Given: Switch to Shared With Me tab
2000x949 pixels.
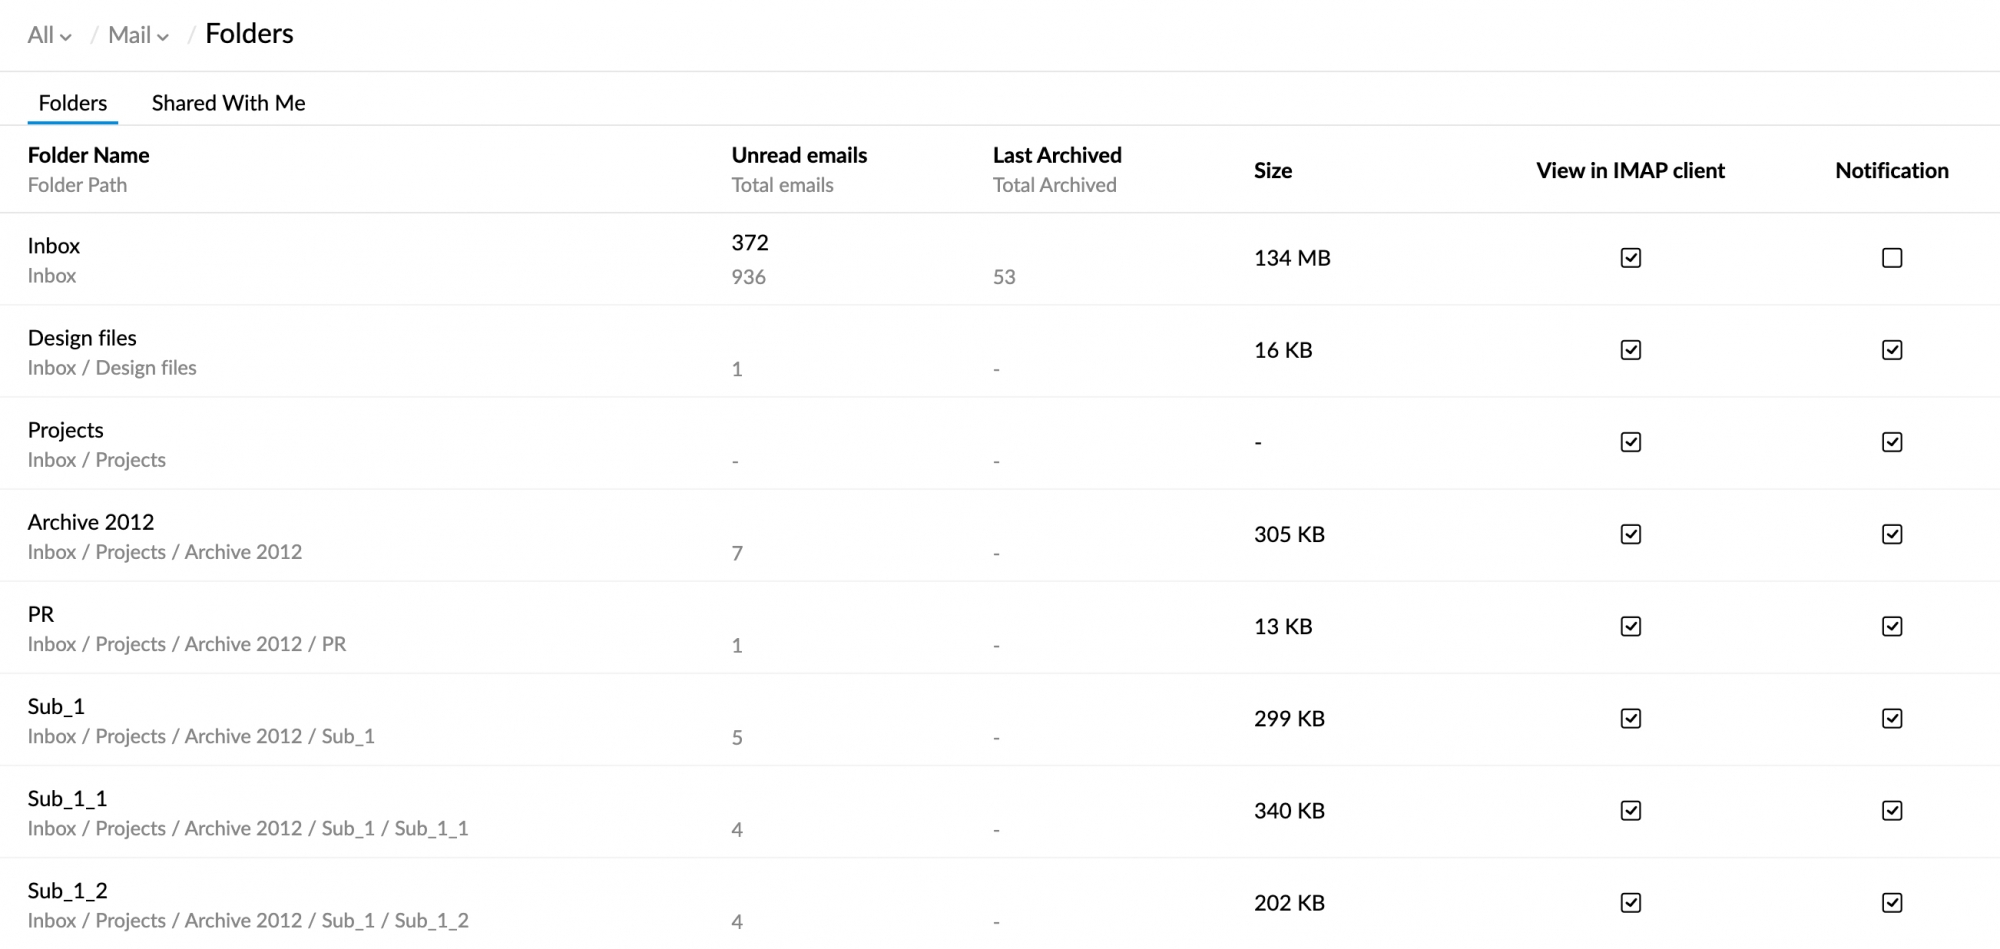Looking at the screenshot, I should pos(228,103).
